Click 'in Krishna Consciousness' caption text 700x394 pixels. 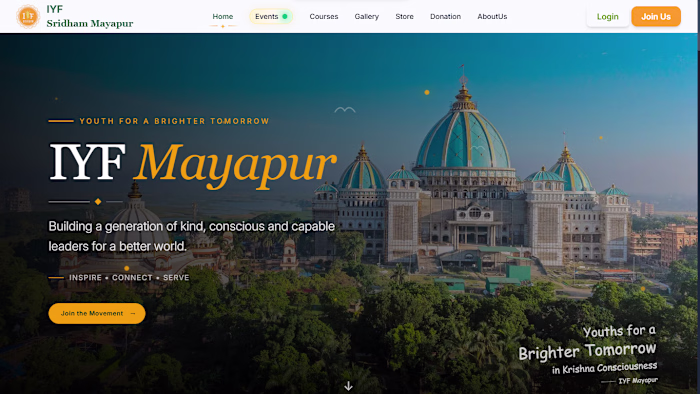click(604, 368)
